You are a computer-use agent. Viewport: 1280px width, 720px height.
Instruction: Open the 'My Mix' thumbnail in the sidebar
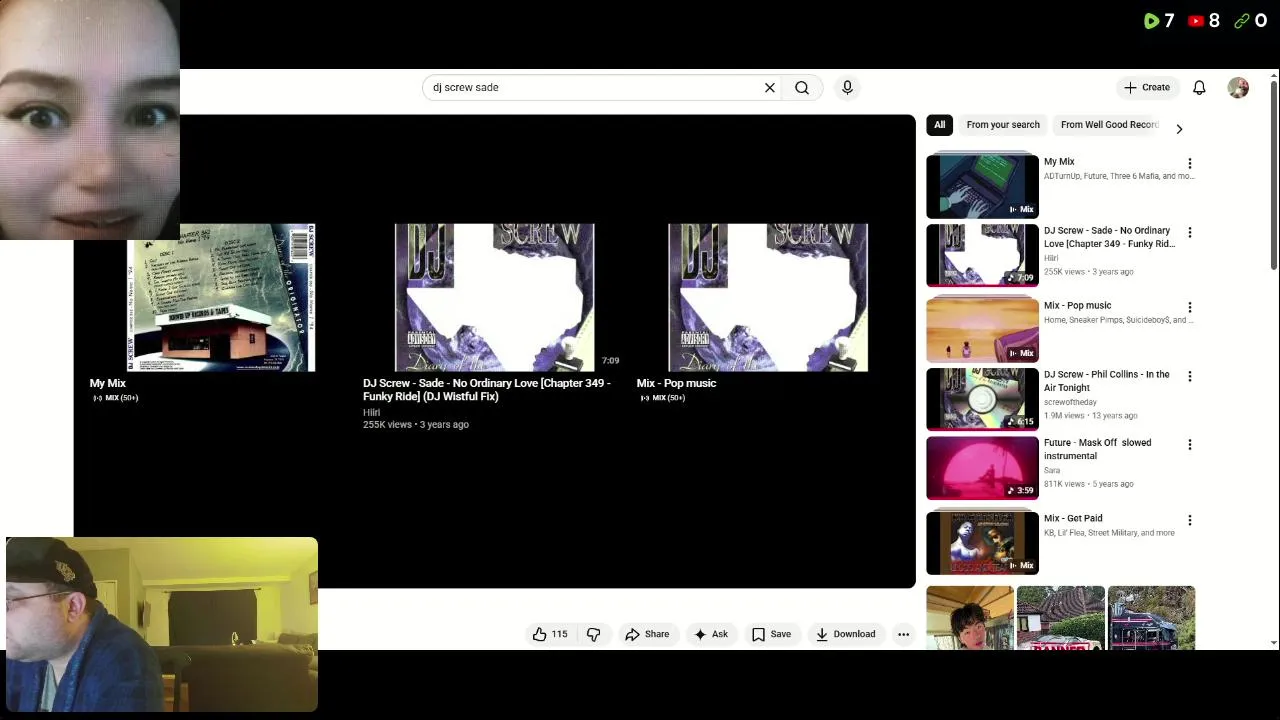[982, 186]
